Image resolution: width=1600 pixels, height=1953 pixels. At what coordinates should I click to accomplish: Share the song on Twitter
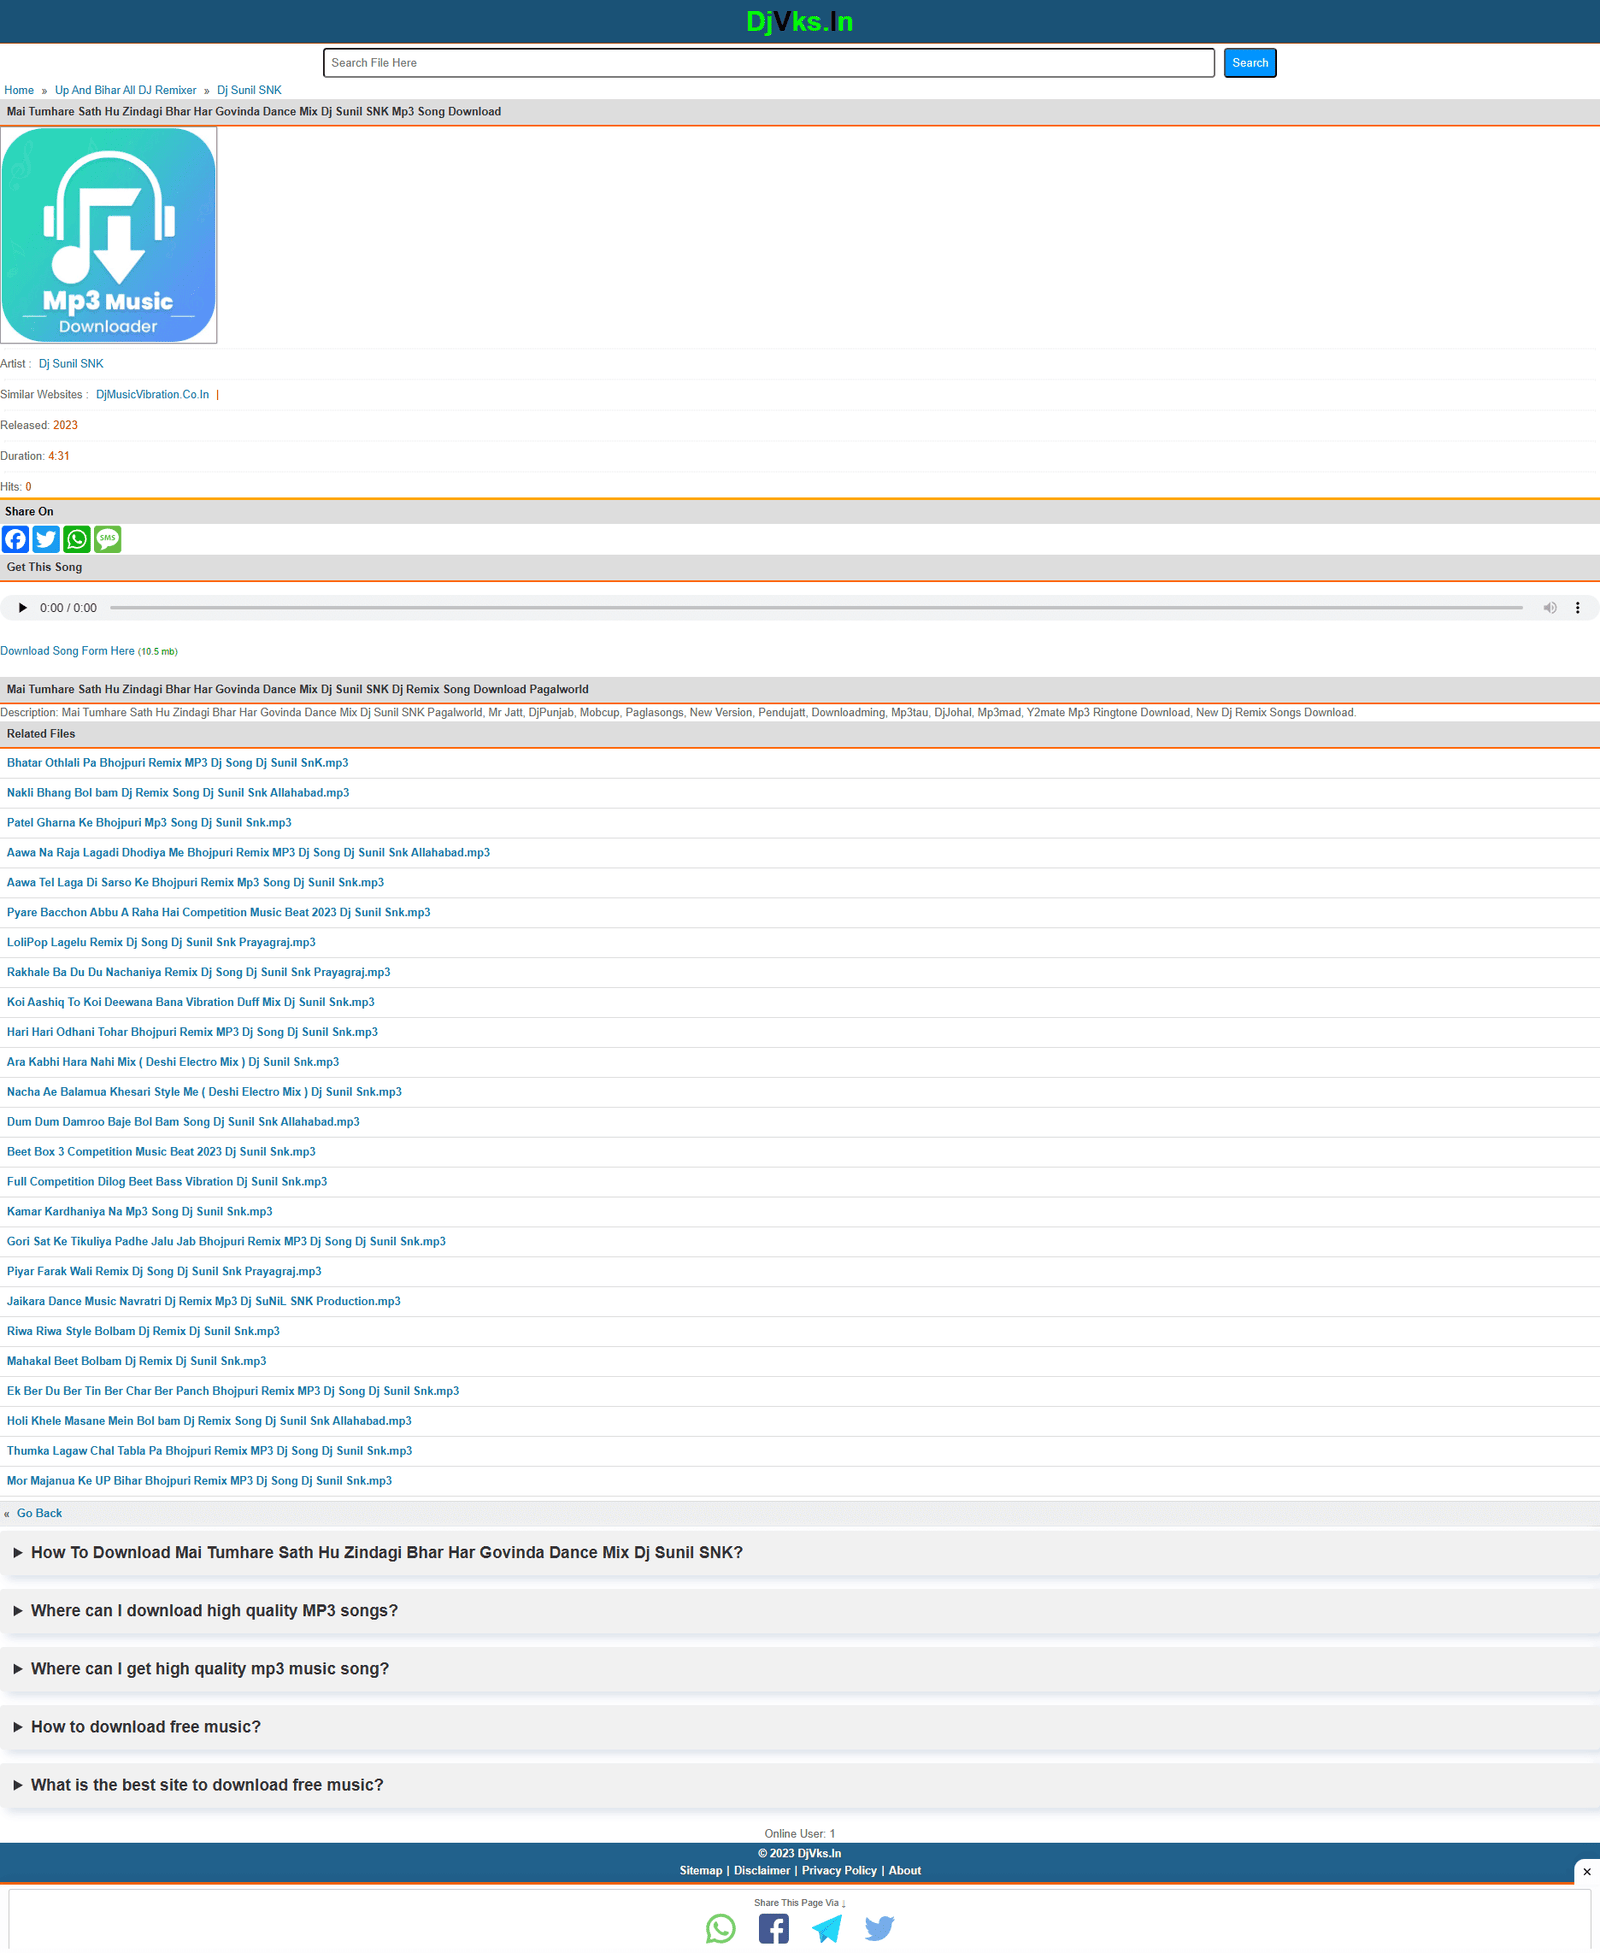click(46, 539)
